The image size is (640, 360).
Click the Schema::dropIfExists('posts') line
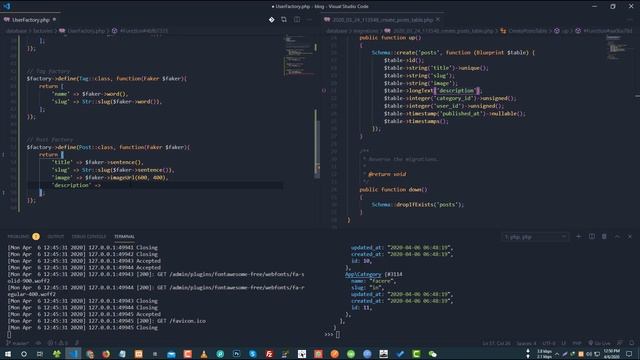(418, 204)
